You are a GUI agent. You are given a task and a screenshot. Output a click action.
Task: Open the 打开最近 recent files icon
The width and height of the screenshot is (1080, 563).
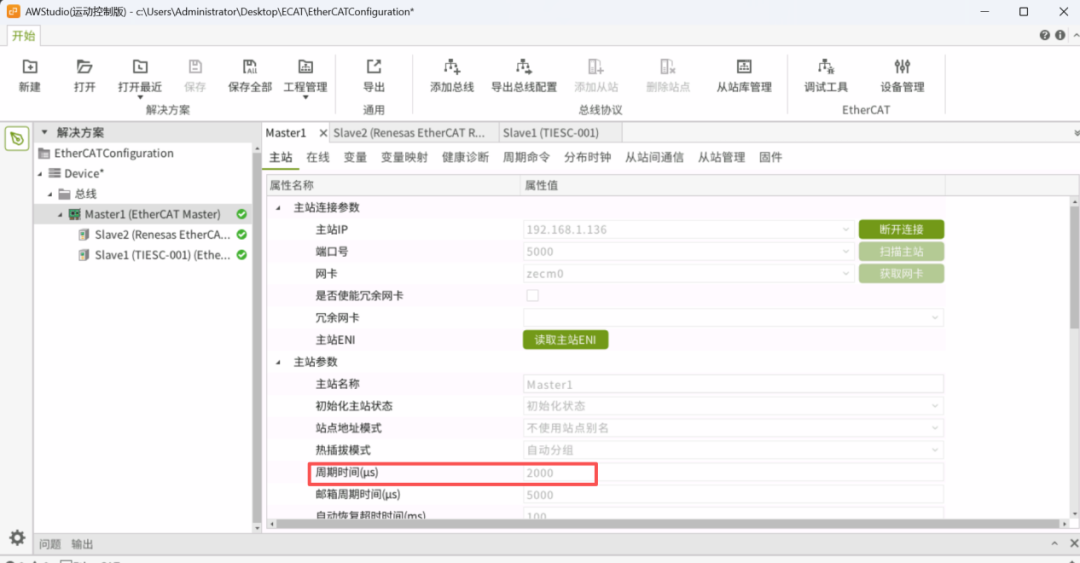140,67
